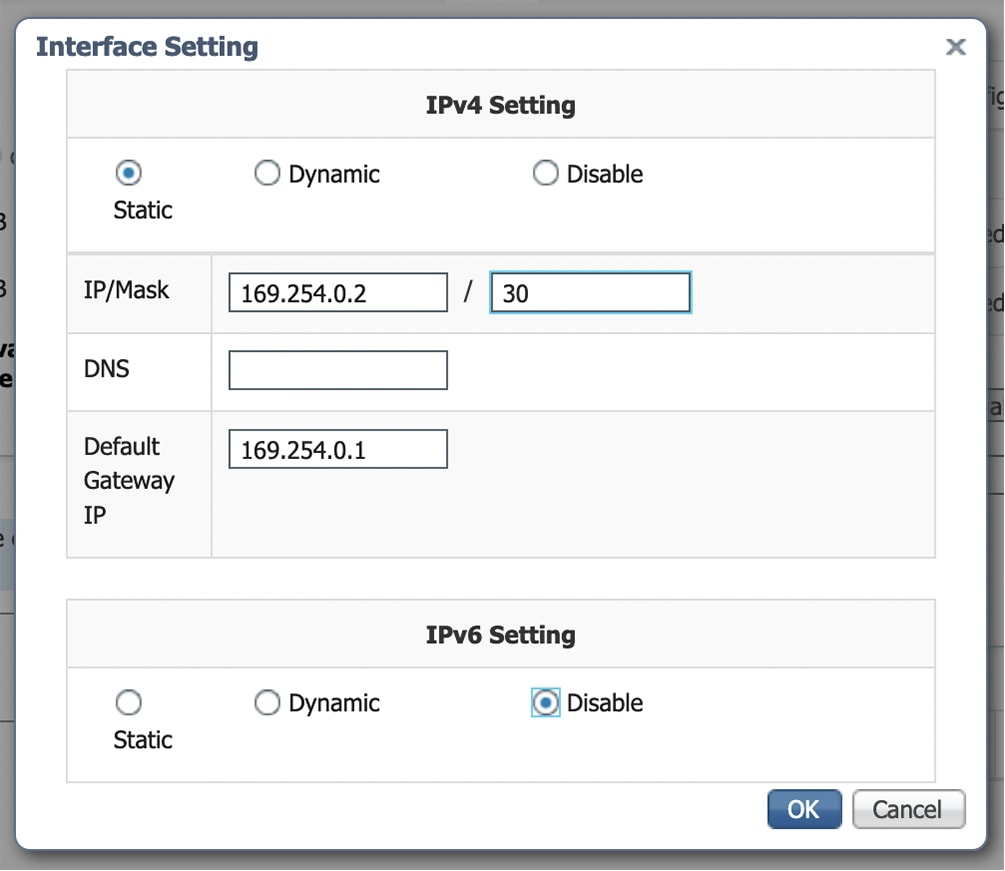
Task: Click the IP address field showing 169.254.0.2
Action: (x=337, y=294)
